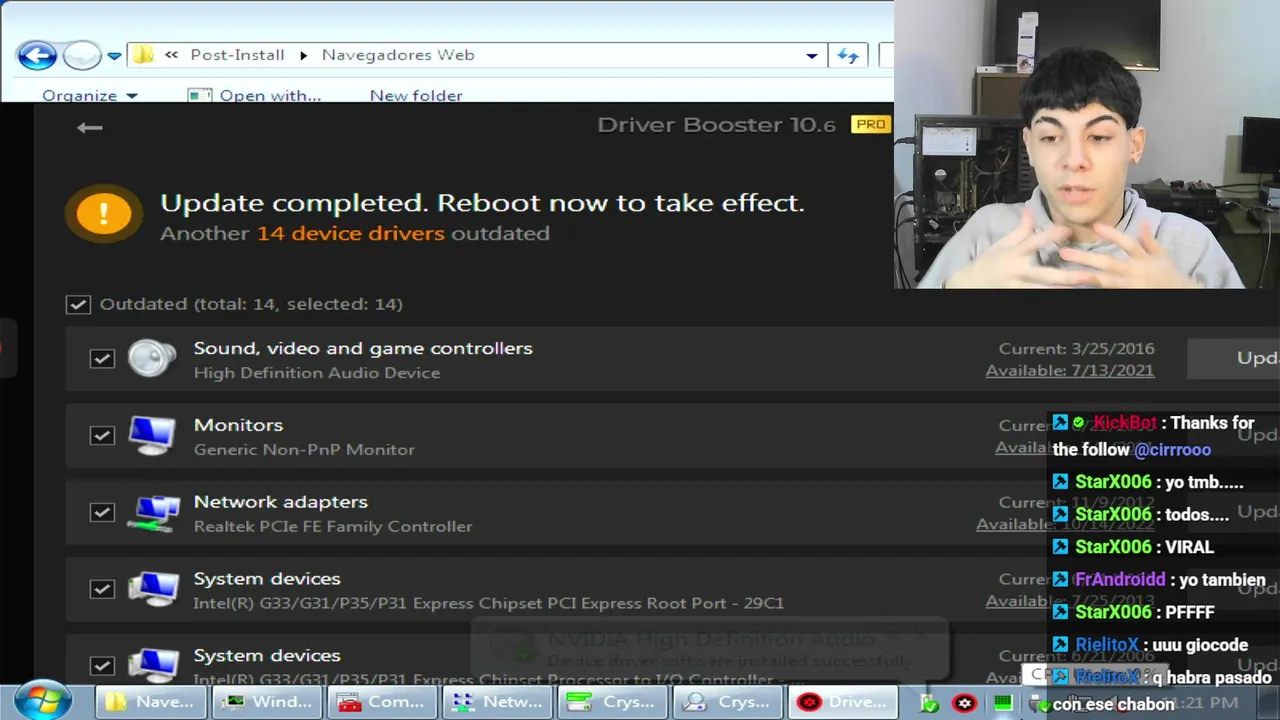Click red circular tray icon
Image resolution: width=1280 pixels, height=720 pixels.
(964, 703)
